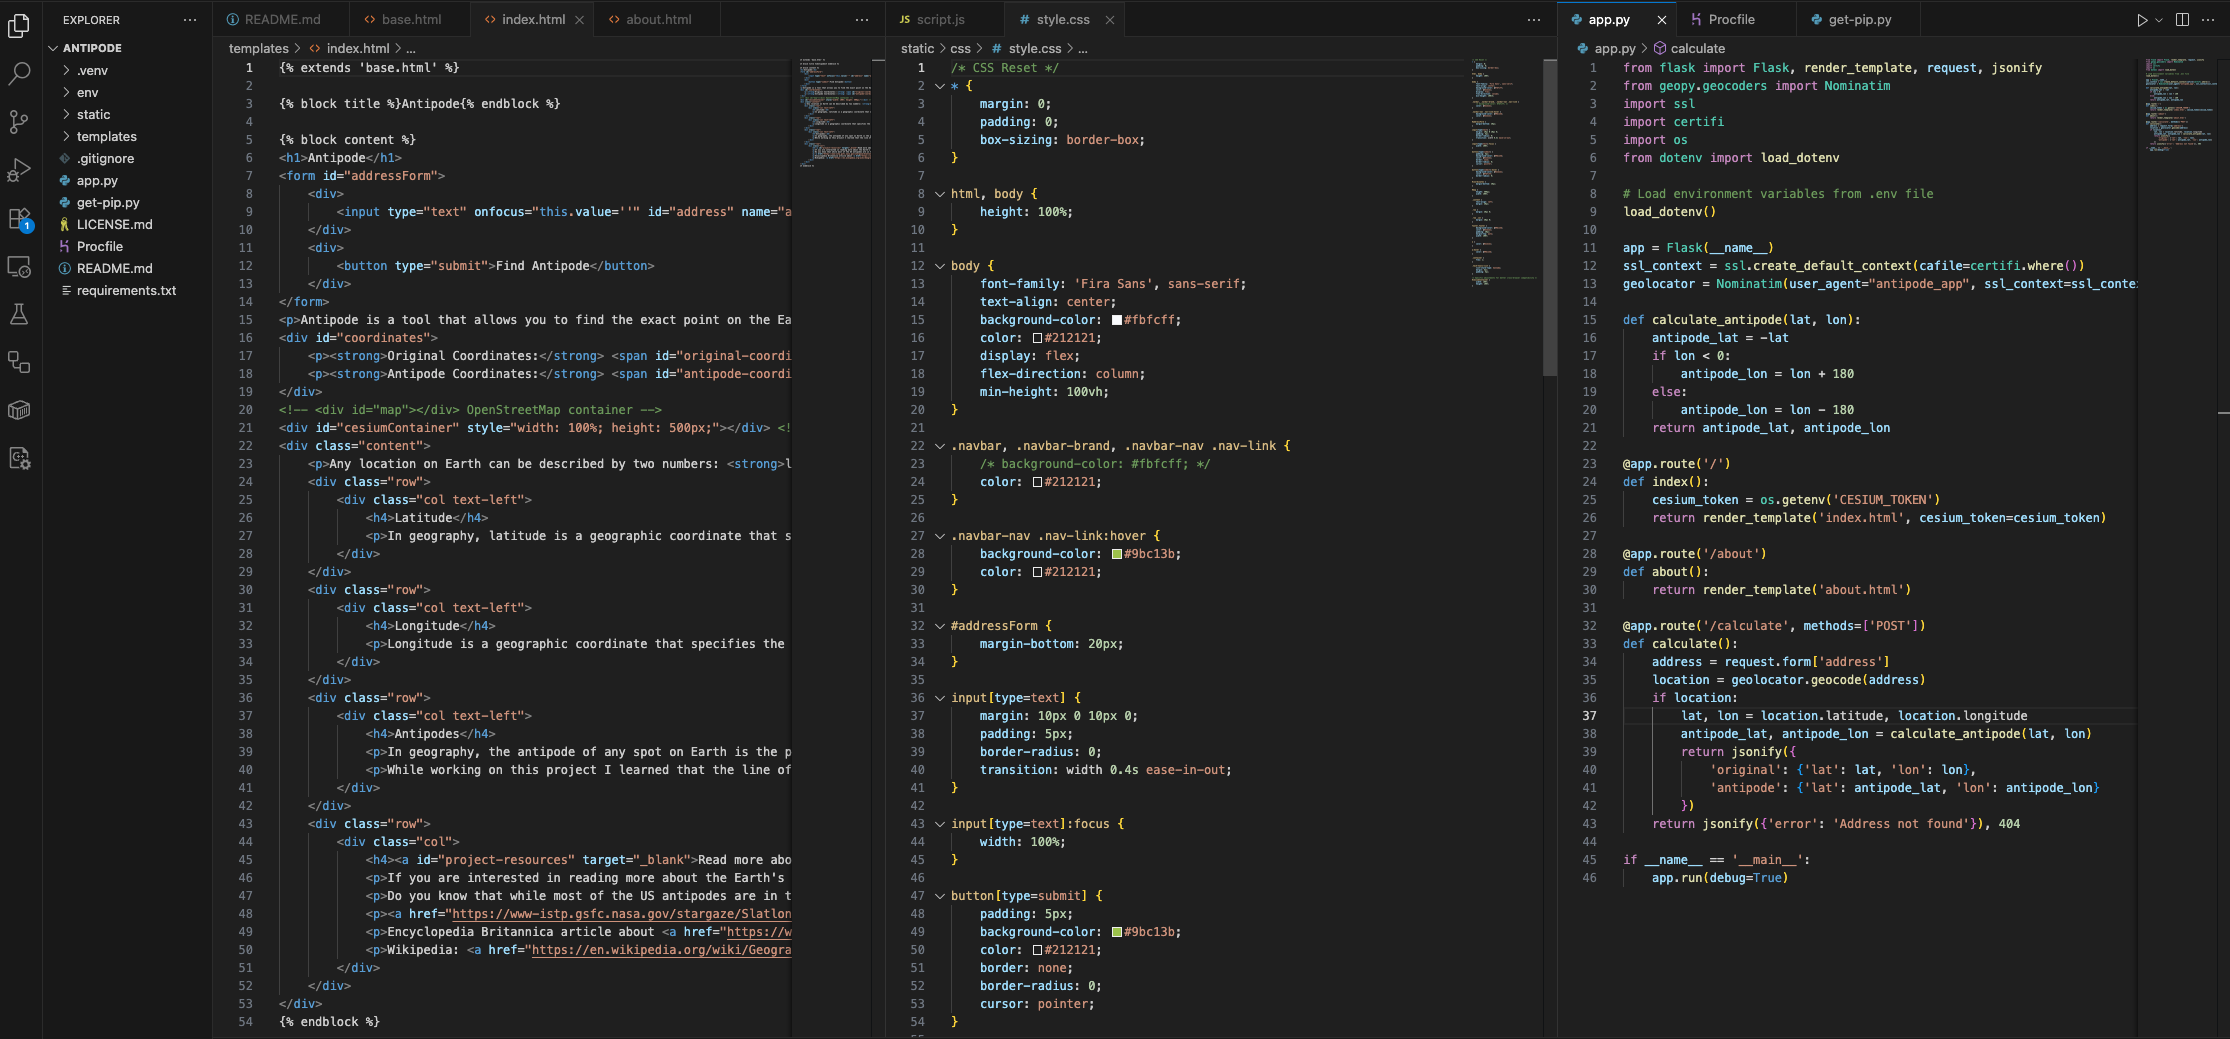Fold the .navbar-nav .nav-link:hover rule
The width and height of the screenshot is (2230, 1039).
click(x=940, y=536)
